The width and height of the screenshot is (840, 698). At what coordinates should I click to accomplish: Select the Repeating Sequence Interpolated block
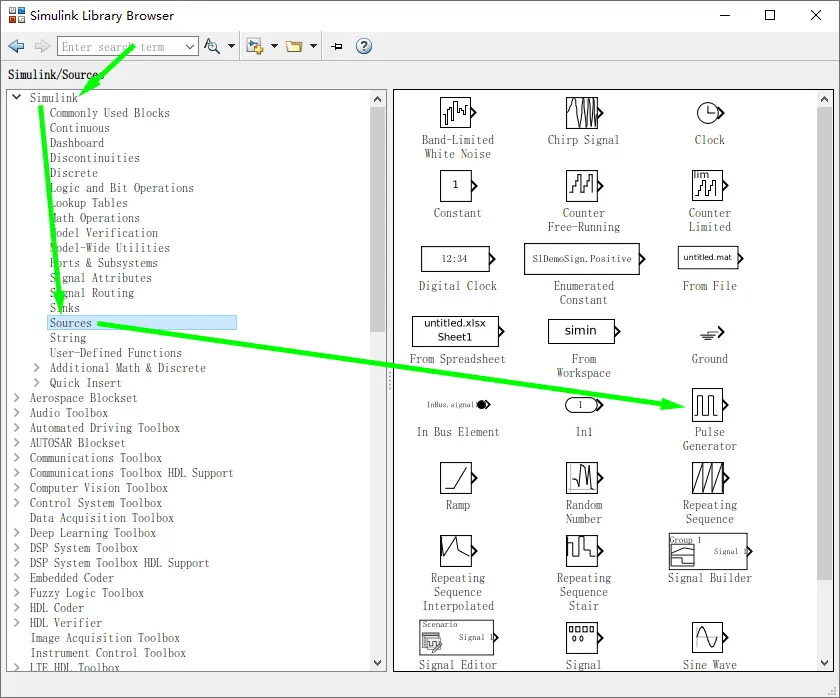pyautogui.click(x=458, y=551)
